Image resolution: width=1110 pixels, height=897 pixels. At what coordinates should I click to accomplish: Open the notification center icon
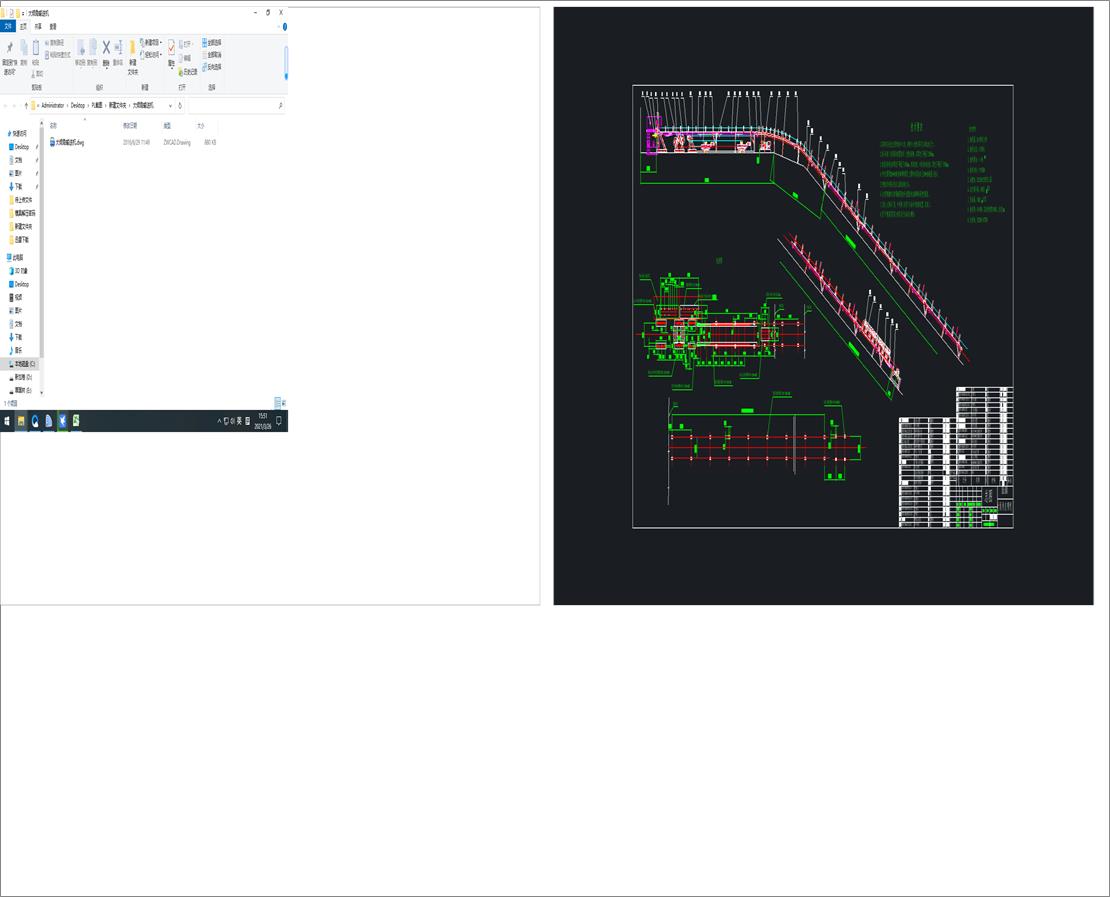[x=279, y=421]
